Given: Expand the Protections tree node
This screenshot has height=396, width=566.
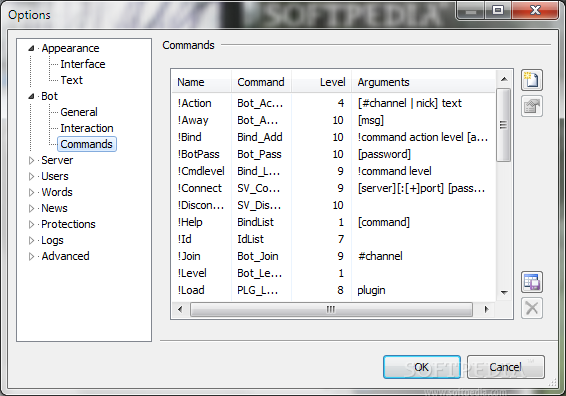Looking at the screenshot, I should point(31,224).
